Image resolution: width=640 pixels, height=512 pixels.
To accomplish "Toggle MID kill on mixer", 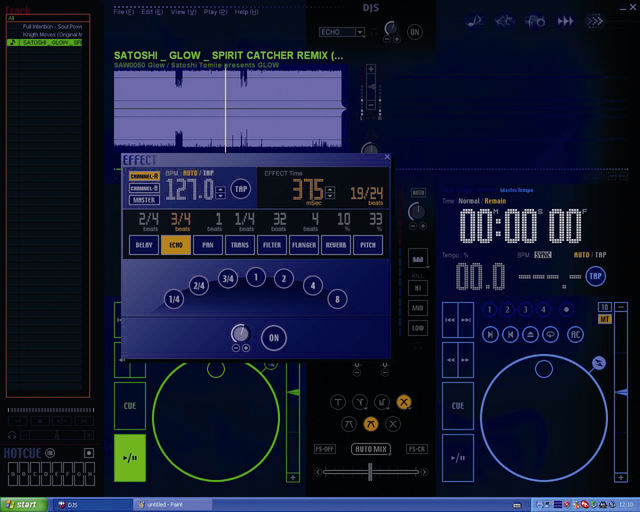I will (x=418, y=308).
